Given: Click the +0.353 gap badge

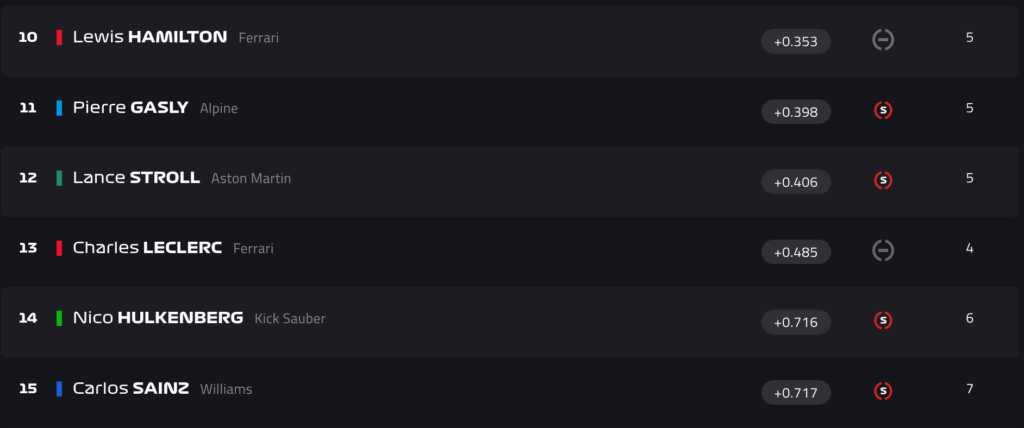Looking at the screenshot, I should tap(796, 41).
